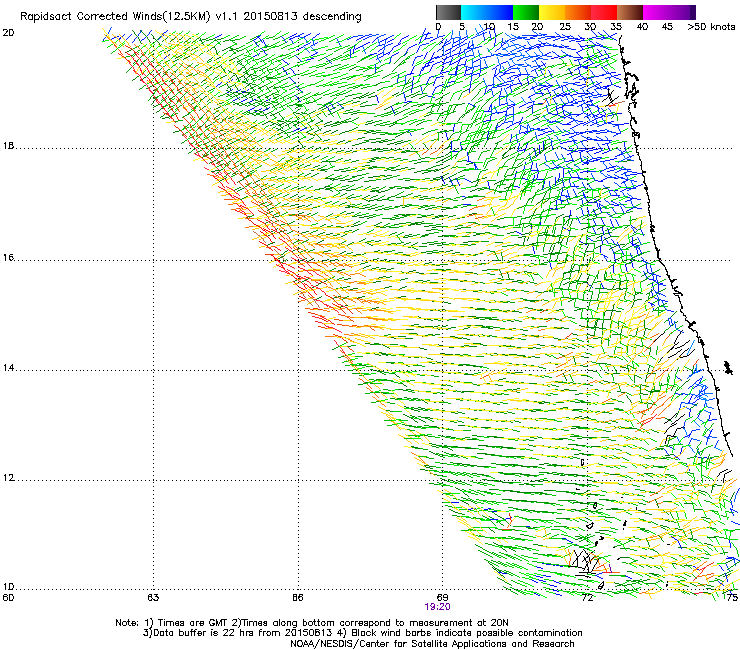Click the cyan 5-10 knots legend swatch
This screenshot has width=740, height=650.
click(x=474, y=12)
